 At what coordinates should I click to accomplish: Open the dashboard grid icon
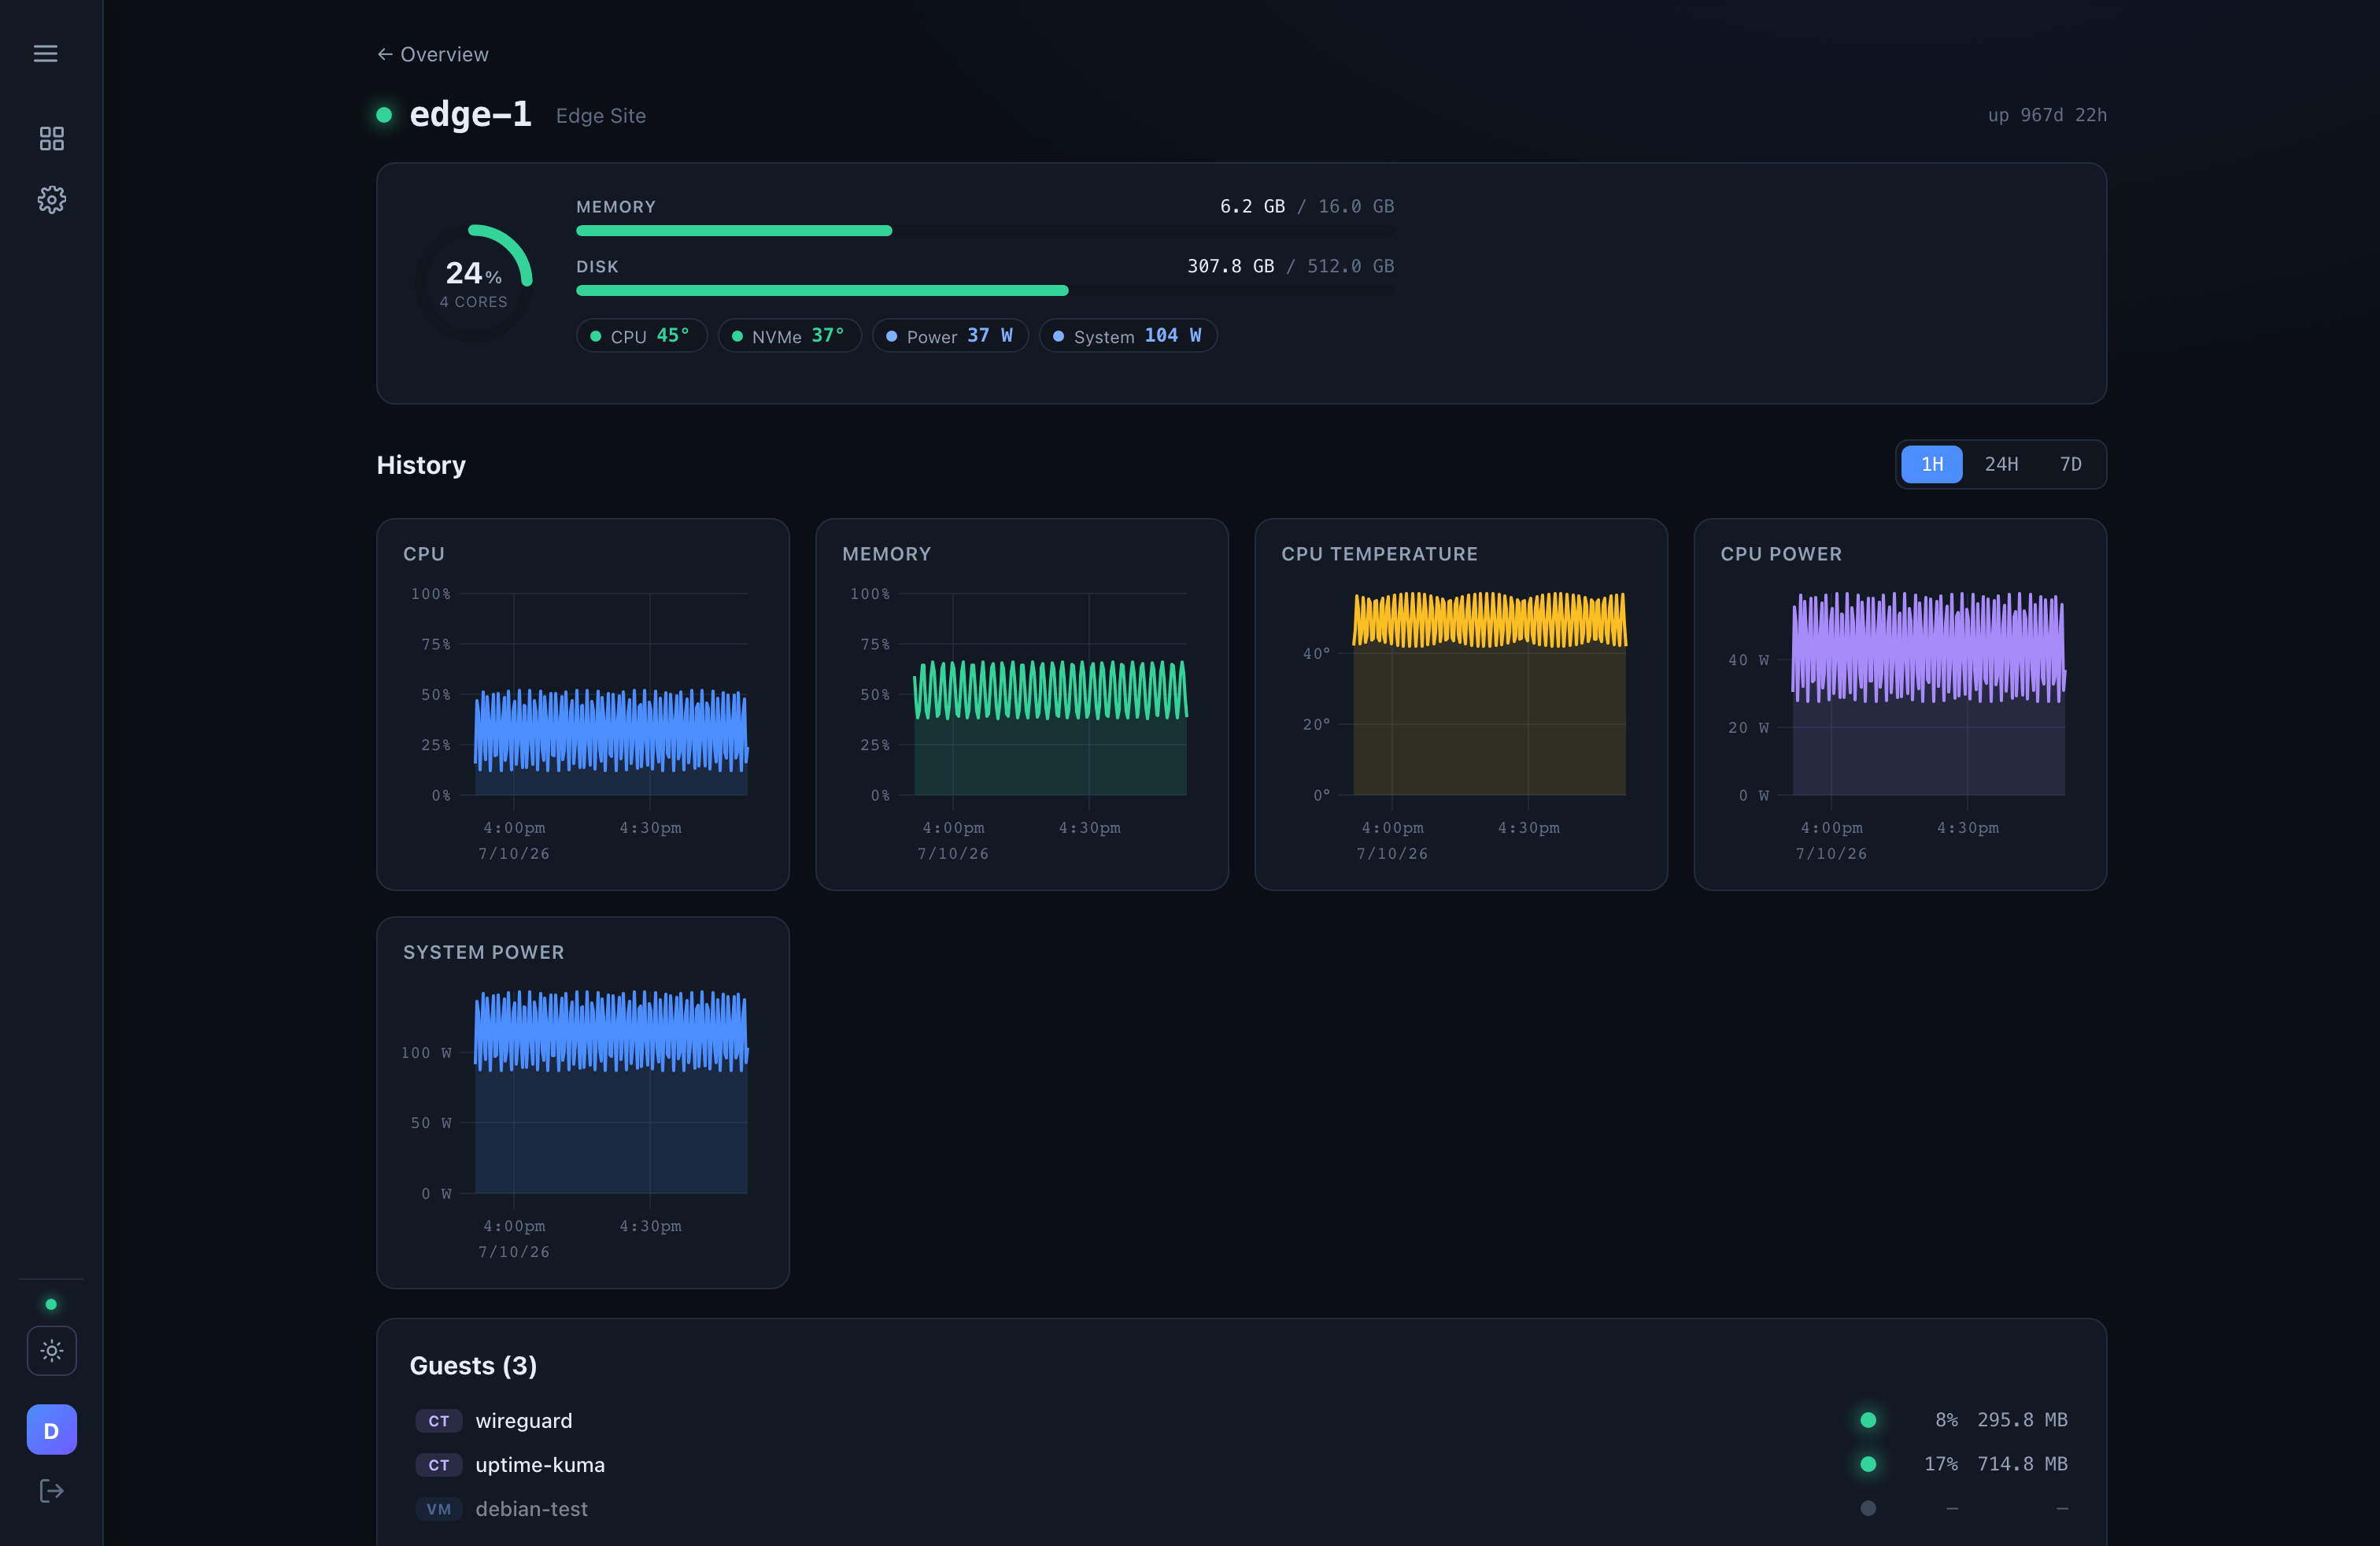[51, 139]
